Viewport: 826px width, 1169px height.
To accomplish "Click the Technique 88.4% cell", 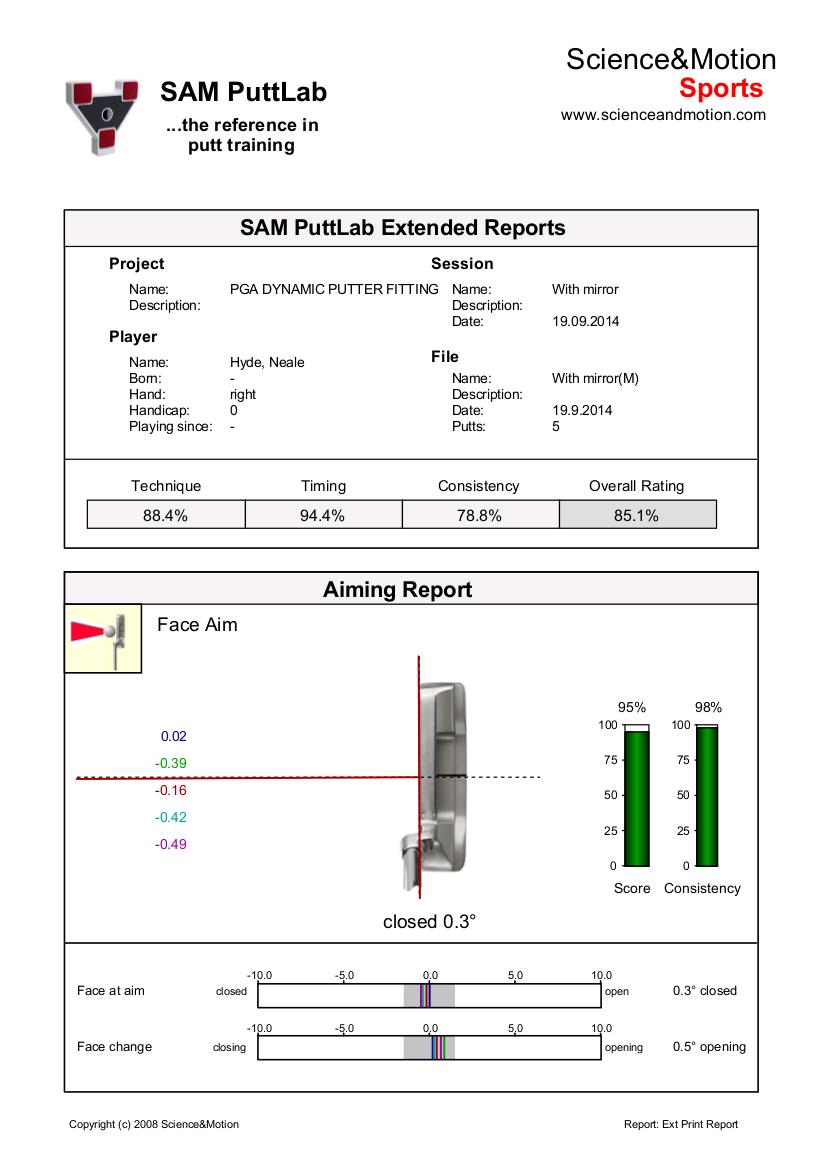I will (165, 515).
